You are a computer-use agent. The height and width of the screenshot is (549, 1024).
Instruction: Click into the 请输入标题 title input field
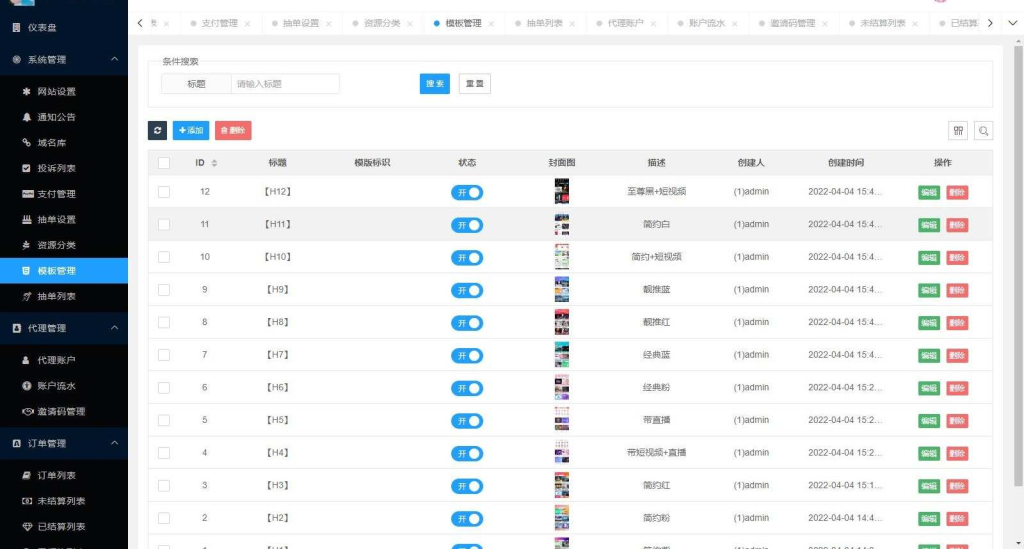pyautogui.click(x=285, y=84)
